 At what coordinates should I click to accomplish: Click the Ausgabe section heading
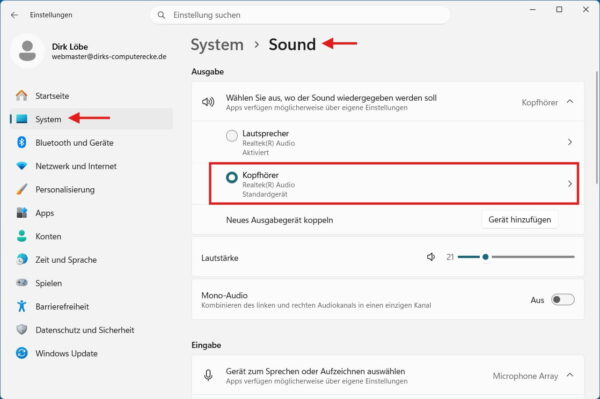click(207, 72)
